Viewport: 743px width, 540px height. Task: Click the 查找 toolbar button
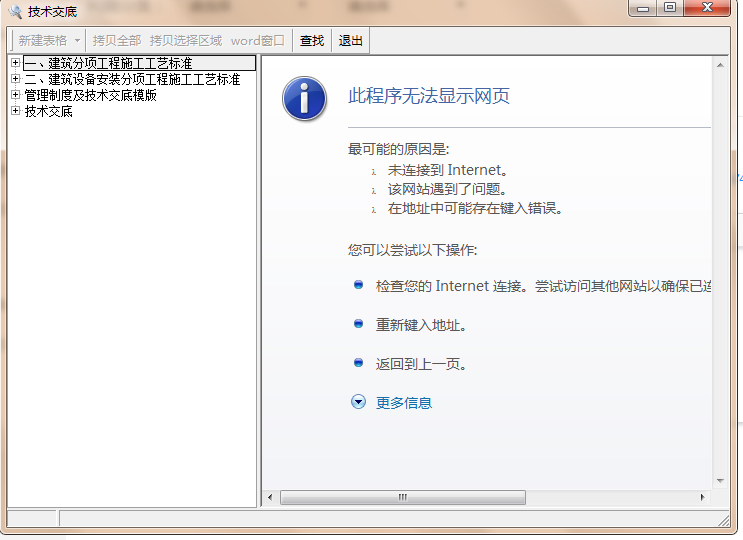[x=312, y=41]
